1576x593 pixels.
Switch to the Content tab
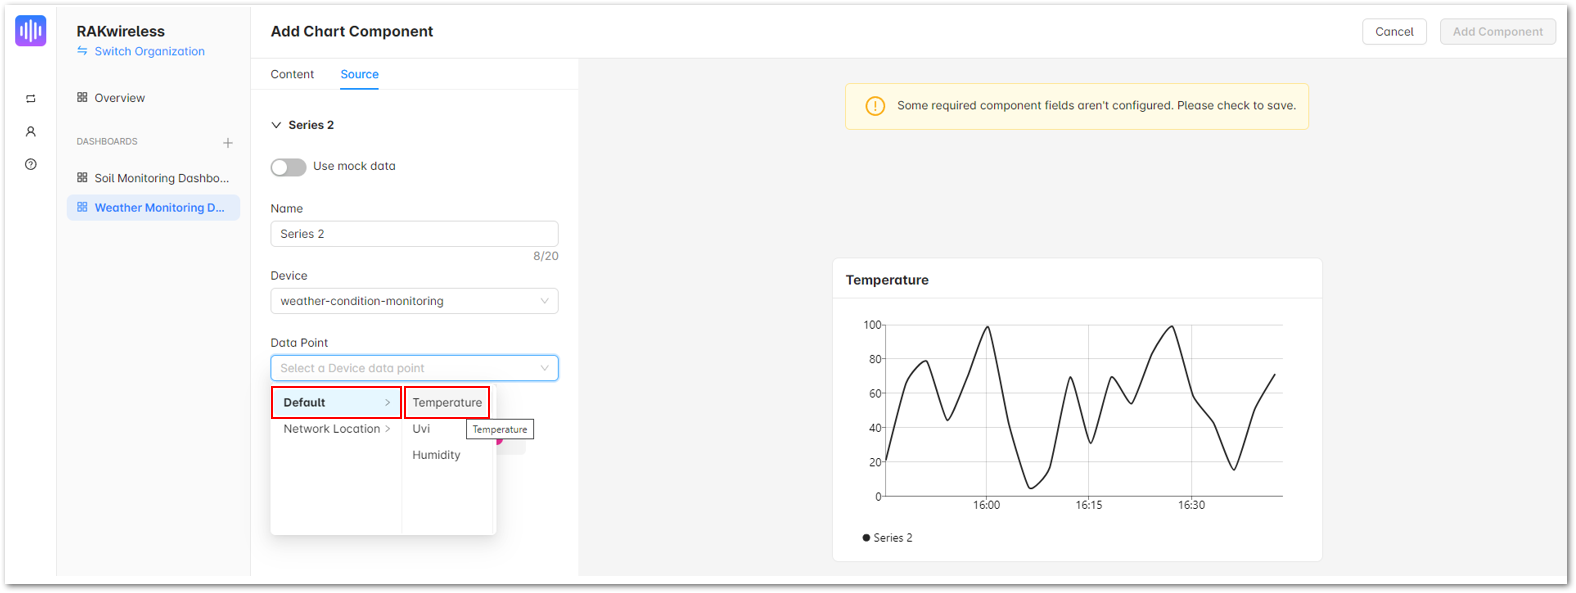pos(292,74)
